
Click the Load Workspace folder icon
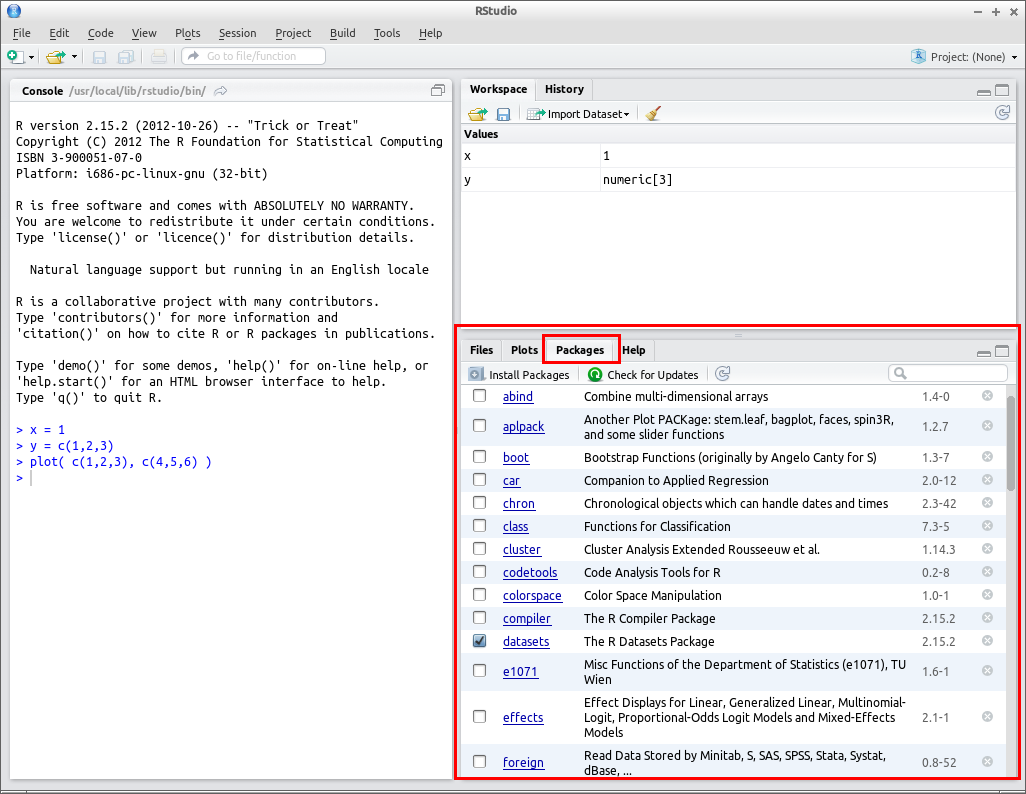(478, 114)
